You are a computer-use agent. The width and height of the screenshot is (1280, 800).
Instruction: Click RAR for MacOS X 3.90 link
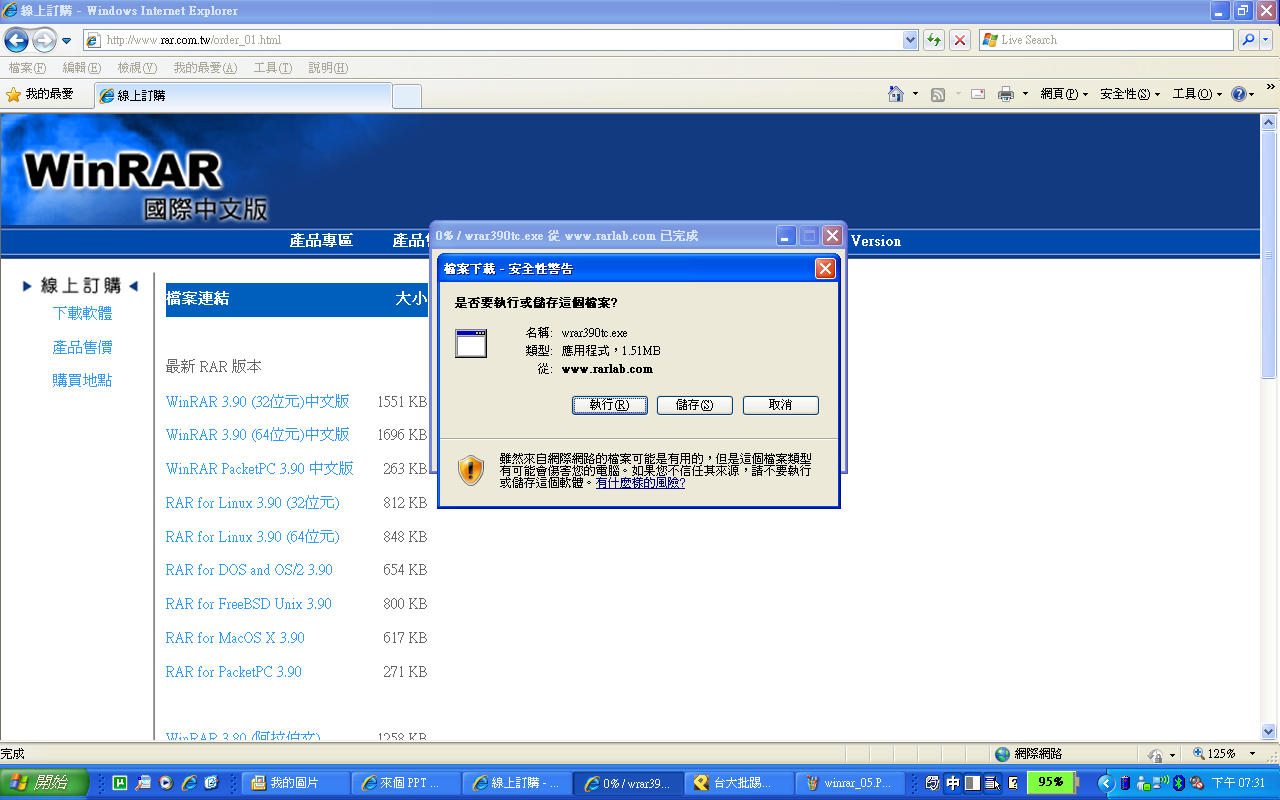[x=235, y=638]
